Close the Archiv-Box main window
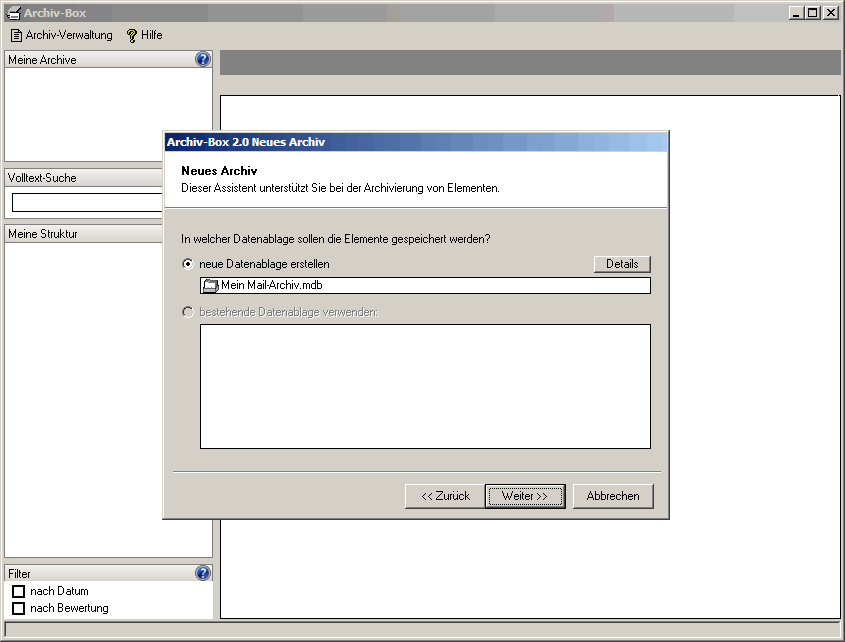 tap(829, 13)
